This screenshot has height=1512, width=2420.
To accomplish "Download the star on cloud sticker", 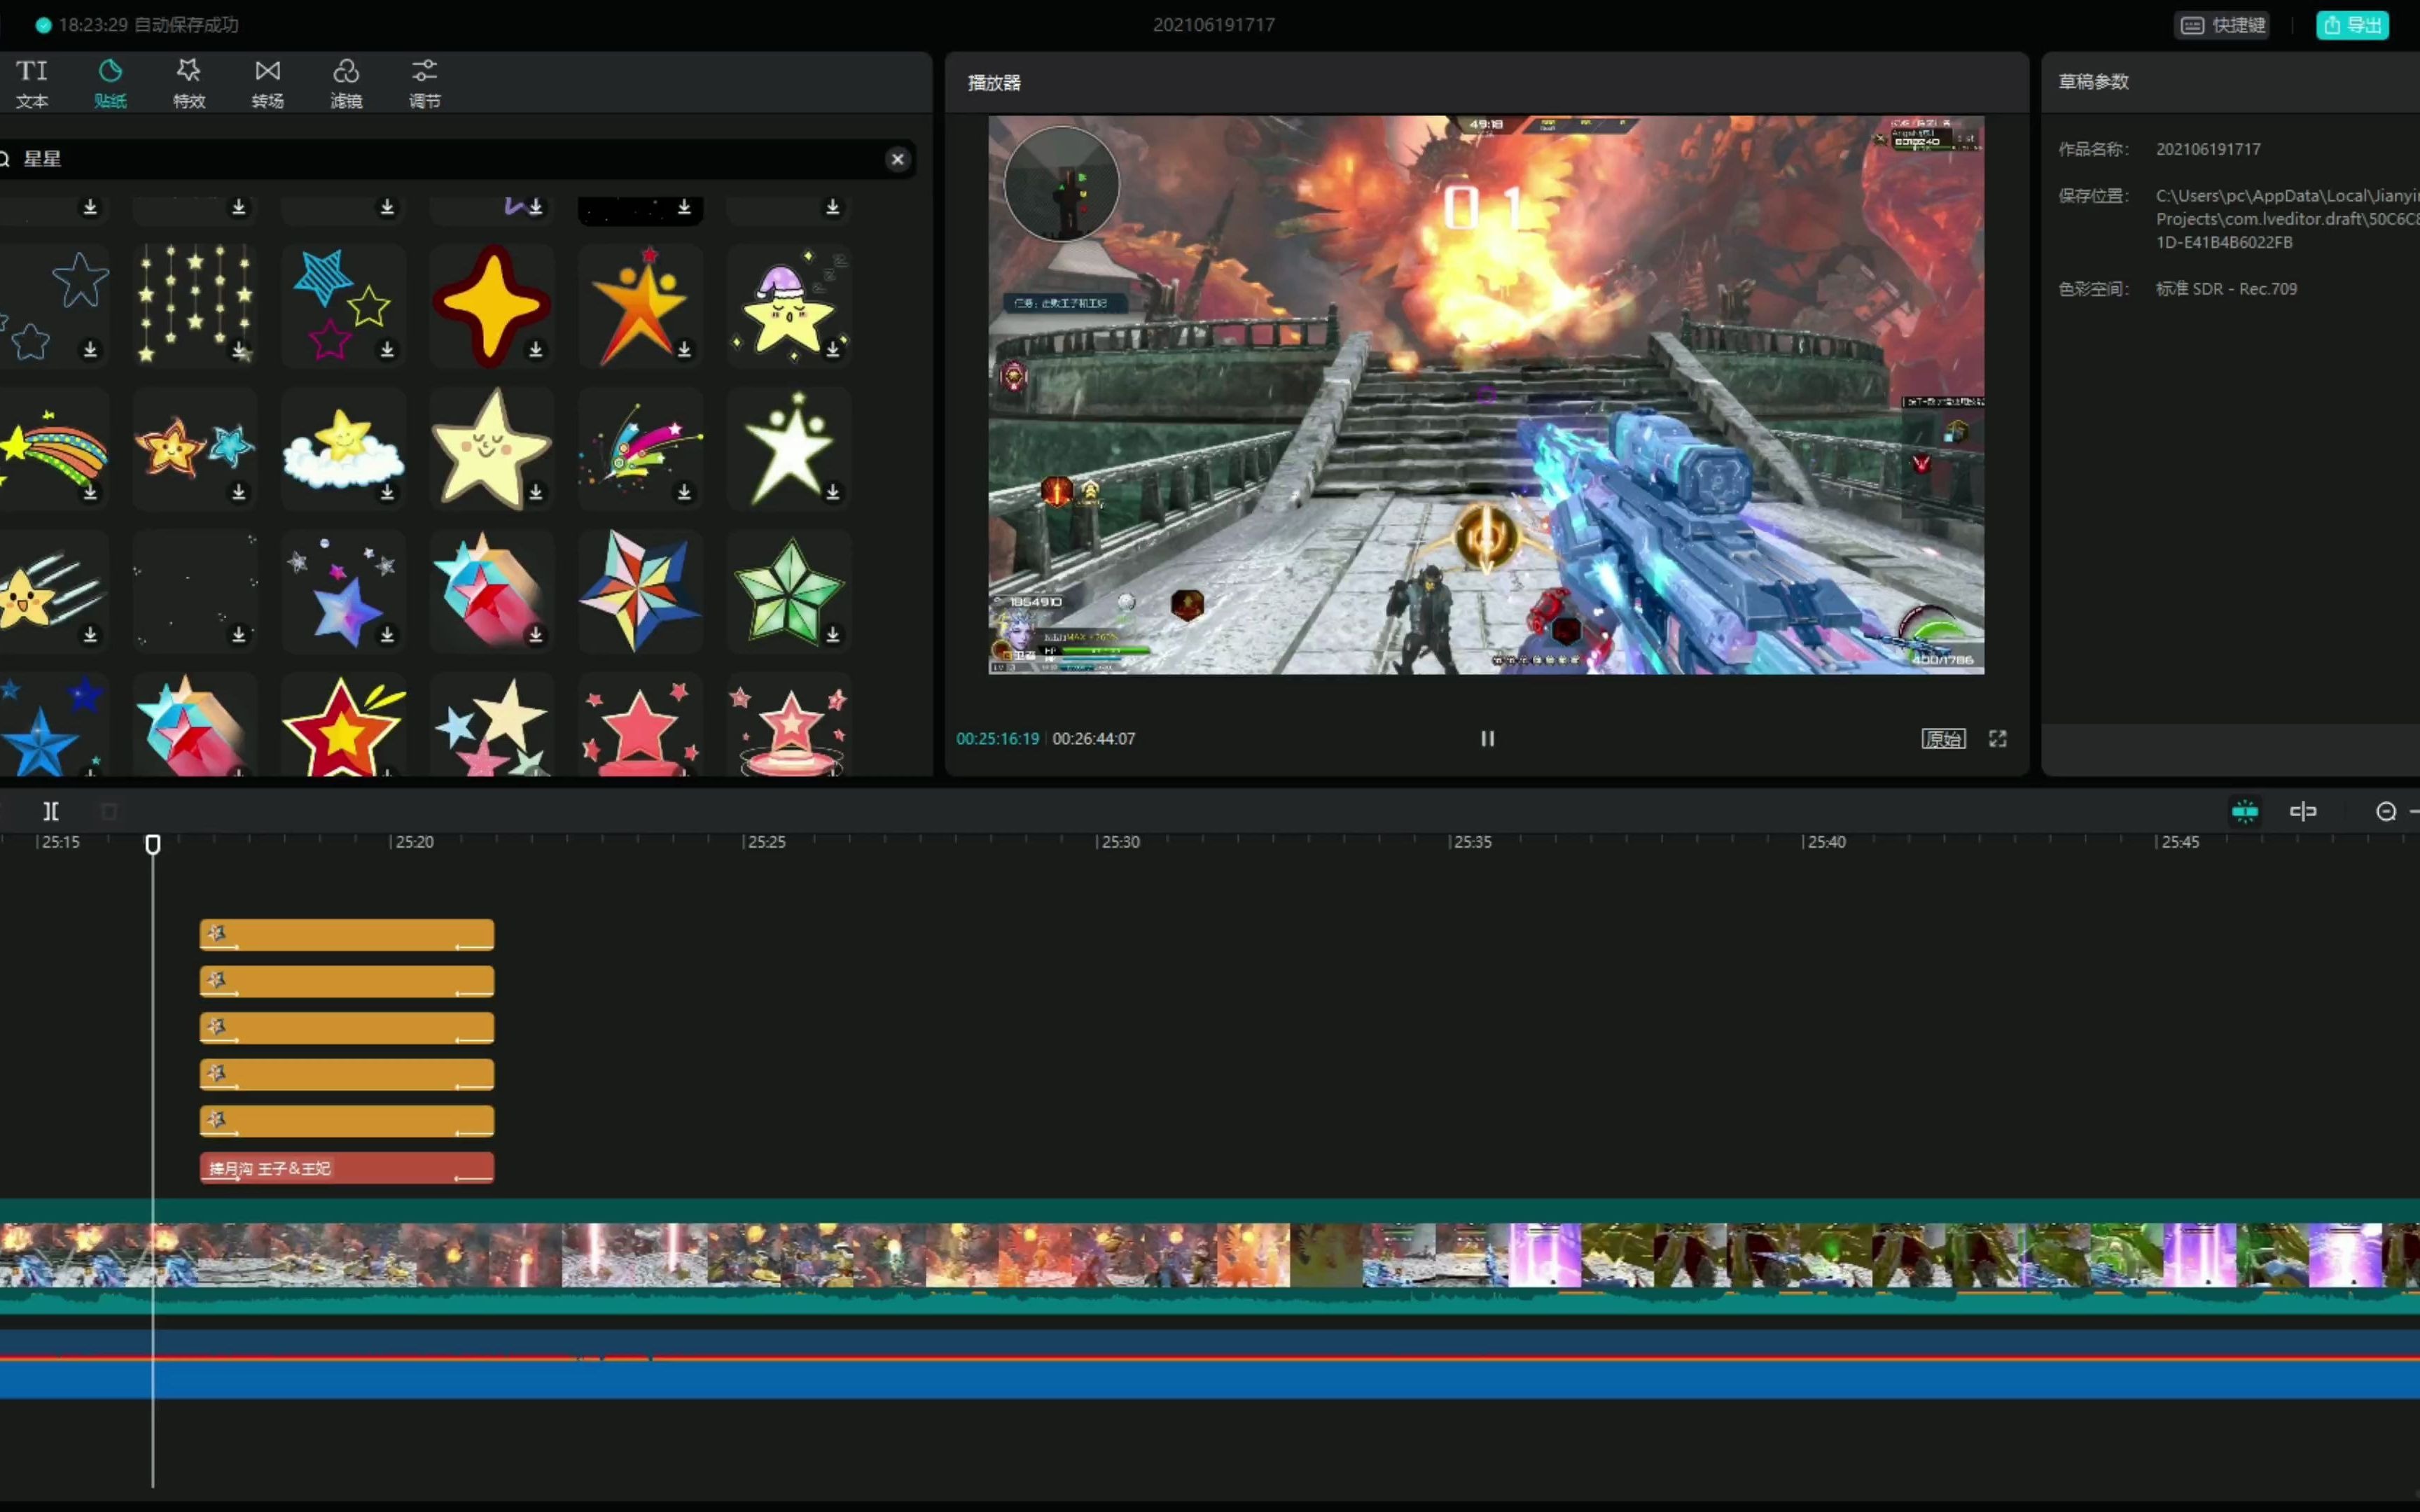I will pyautogui.click(x=388, y=492).
